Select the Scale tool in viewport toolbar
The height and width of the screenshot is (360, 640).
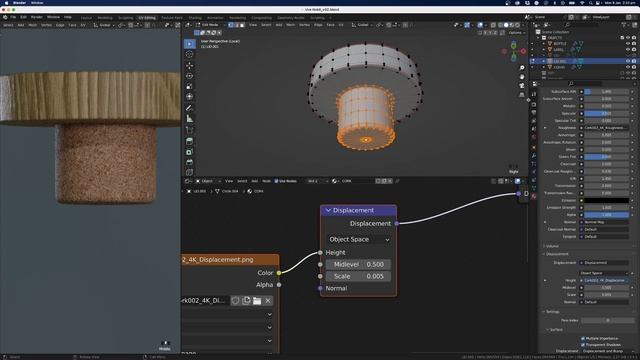(x=189, y=87)
